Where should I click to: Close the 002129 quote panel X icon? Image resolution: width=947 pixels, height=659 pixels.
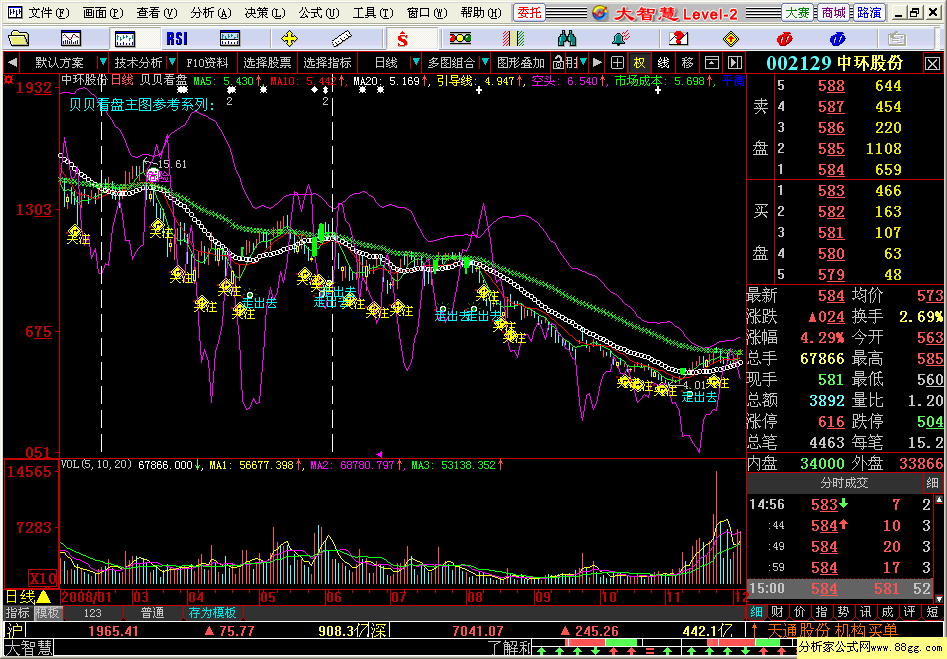[932, 63]
